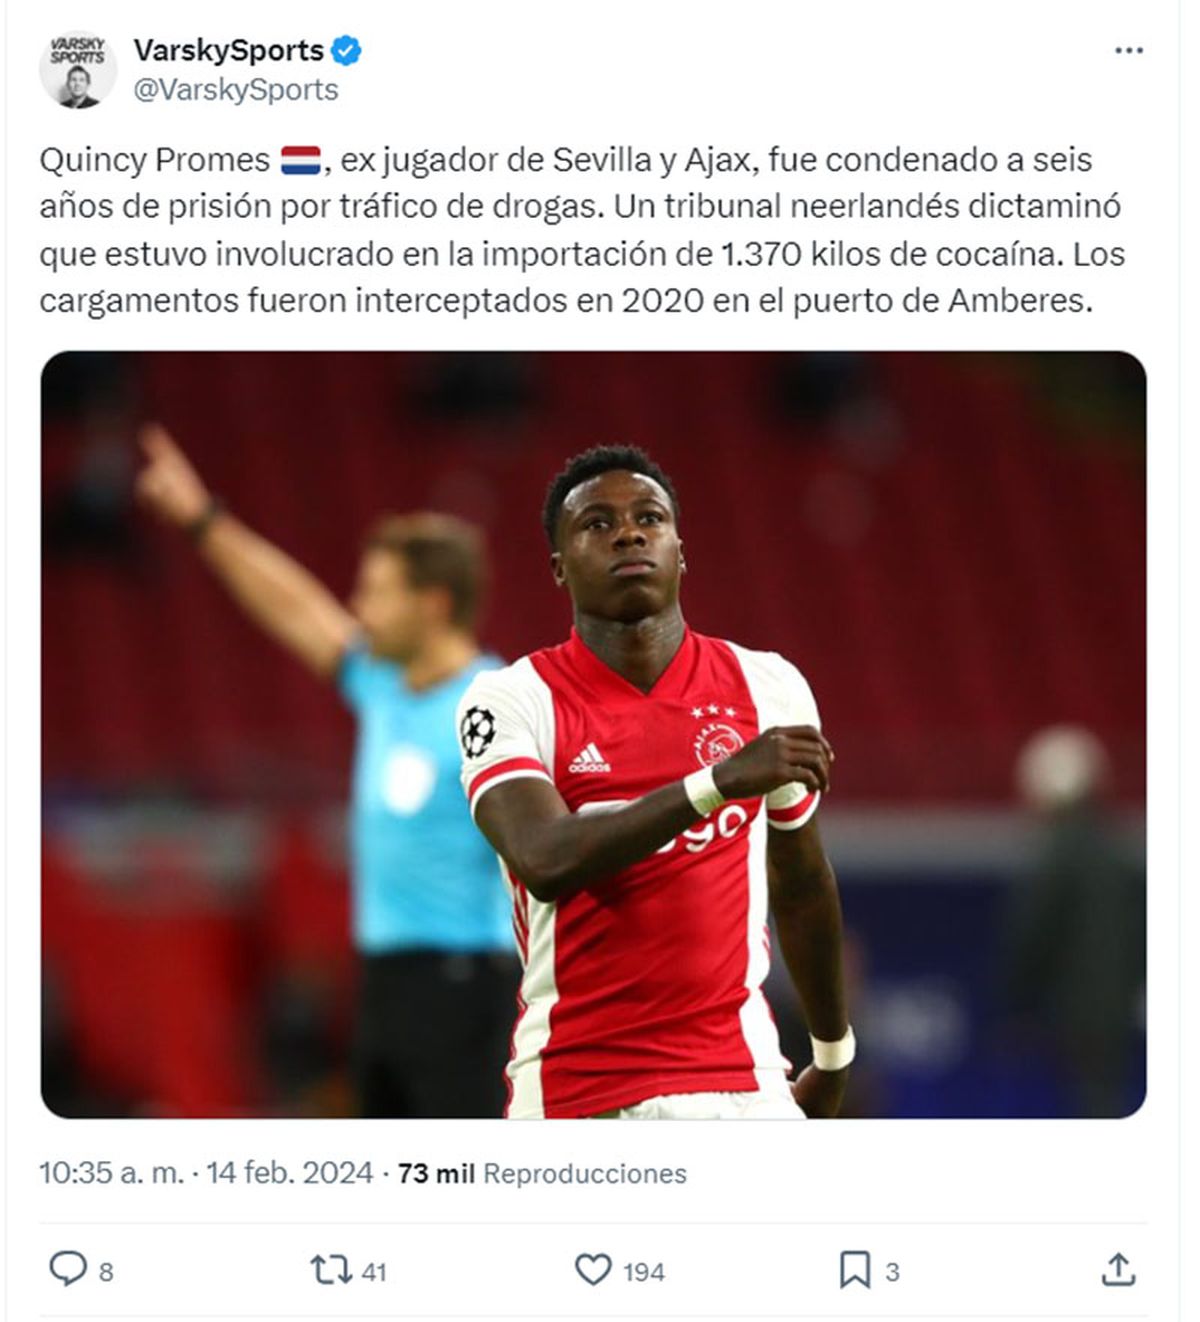Open the three-dot more options menu
1200x1322 pixels.
coord(1128,51)
